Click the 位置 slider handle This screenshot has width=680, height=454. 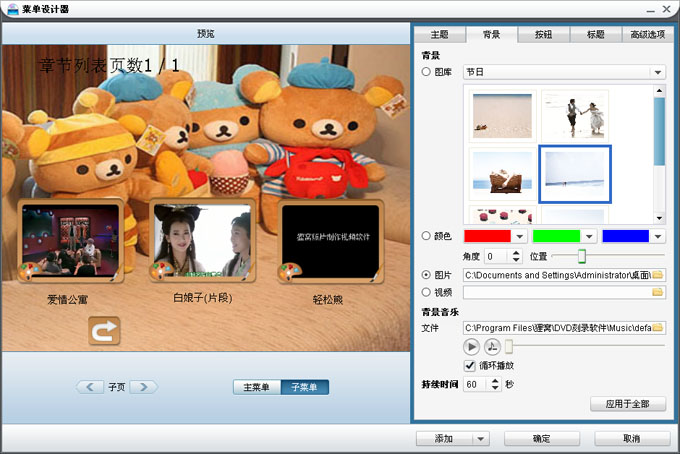[582, 256]
